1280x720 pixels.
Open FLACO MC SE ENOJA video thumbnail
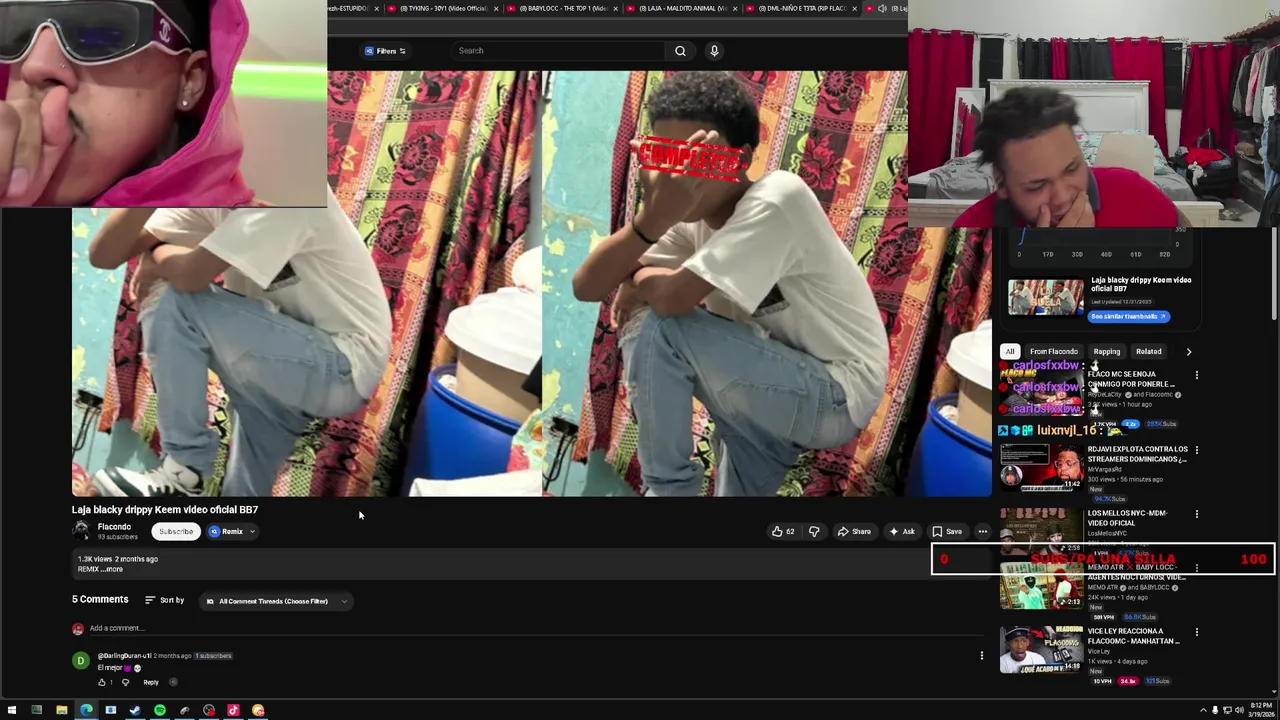(1042, 391)
